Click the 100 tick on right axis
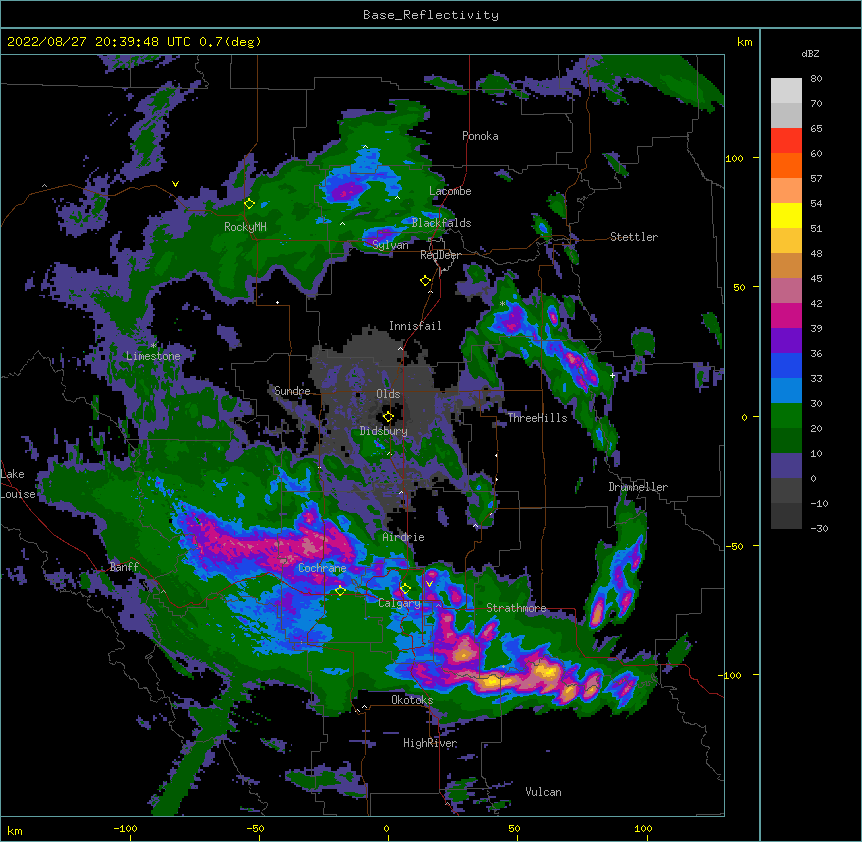The width and height of the screenshot is (862, 842). 734,158
